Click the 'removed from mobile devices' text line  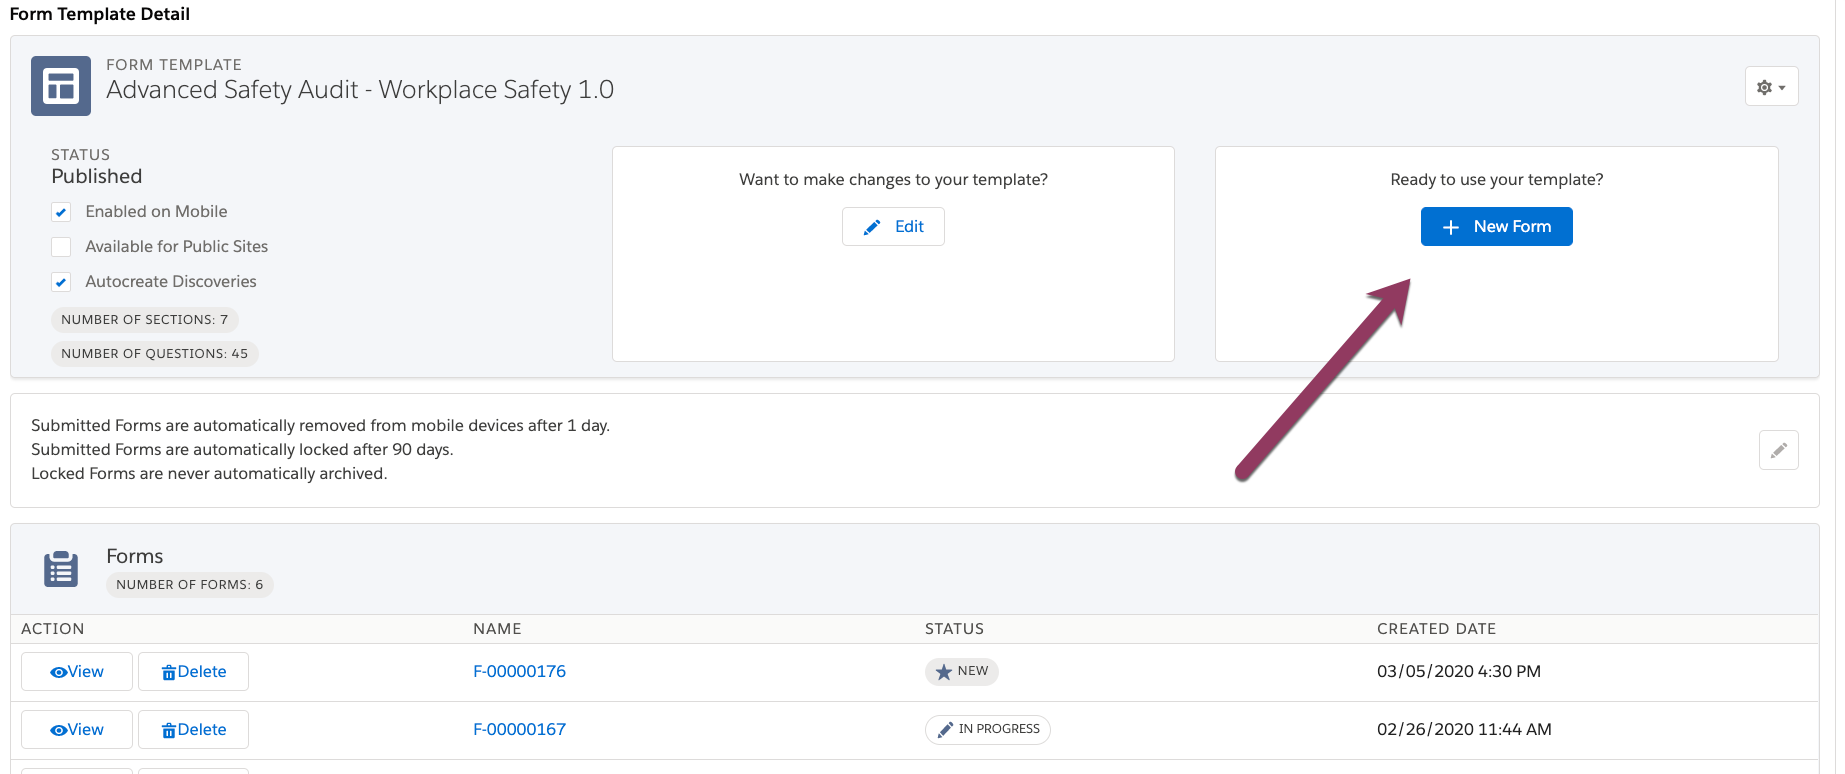[x=320, y=426]
